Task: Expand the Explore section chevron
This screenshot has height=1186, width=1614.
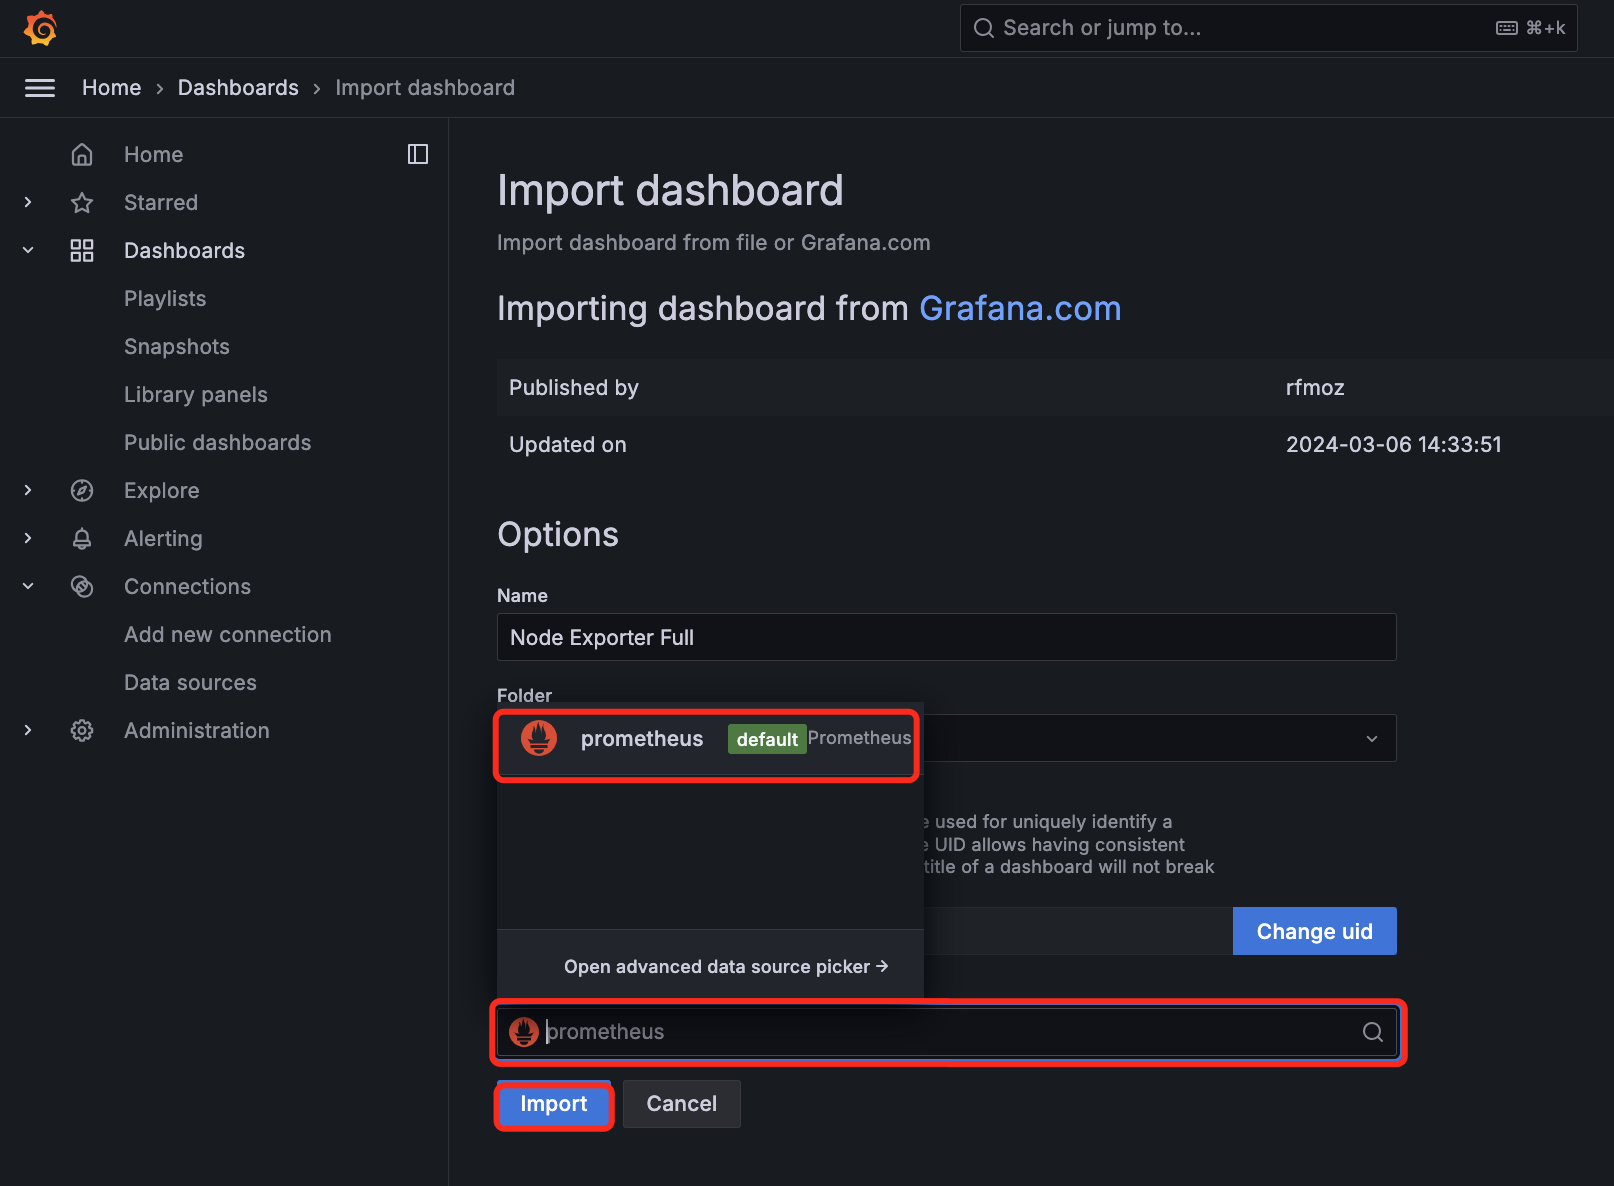Action: [28, 490]
